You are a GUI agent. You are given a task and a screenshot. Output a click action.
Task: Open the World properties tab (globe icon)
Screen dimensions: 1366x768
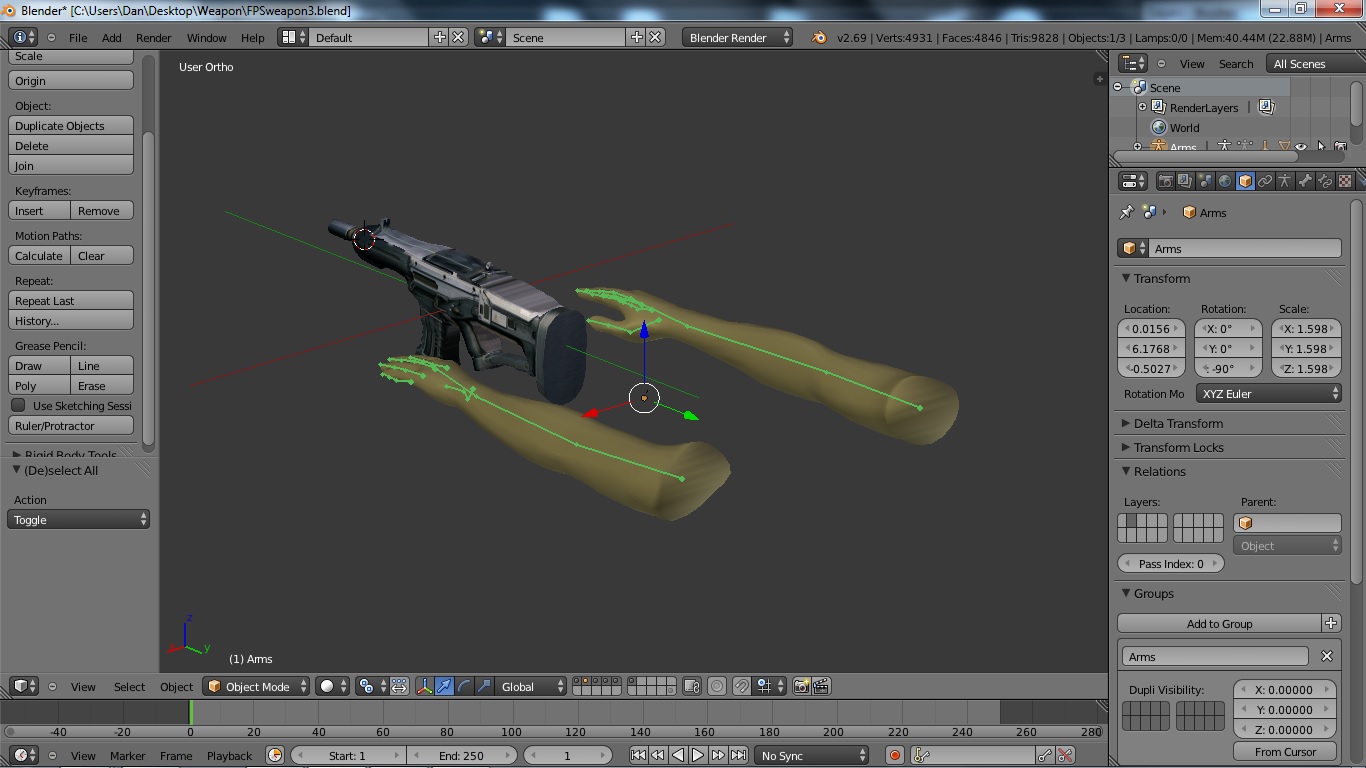click(1225, 181)
